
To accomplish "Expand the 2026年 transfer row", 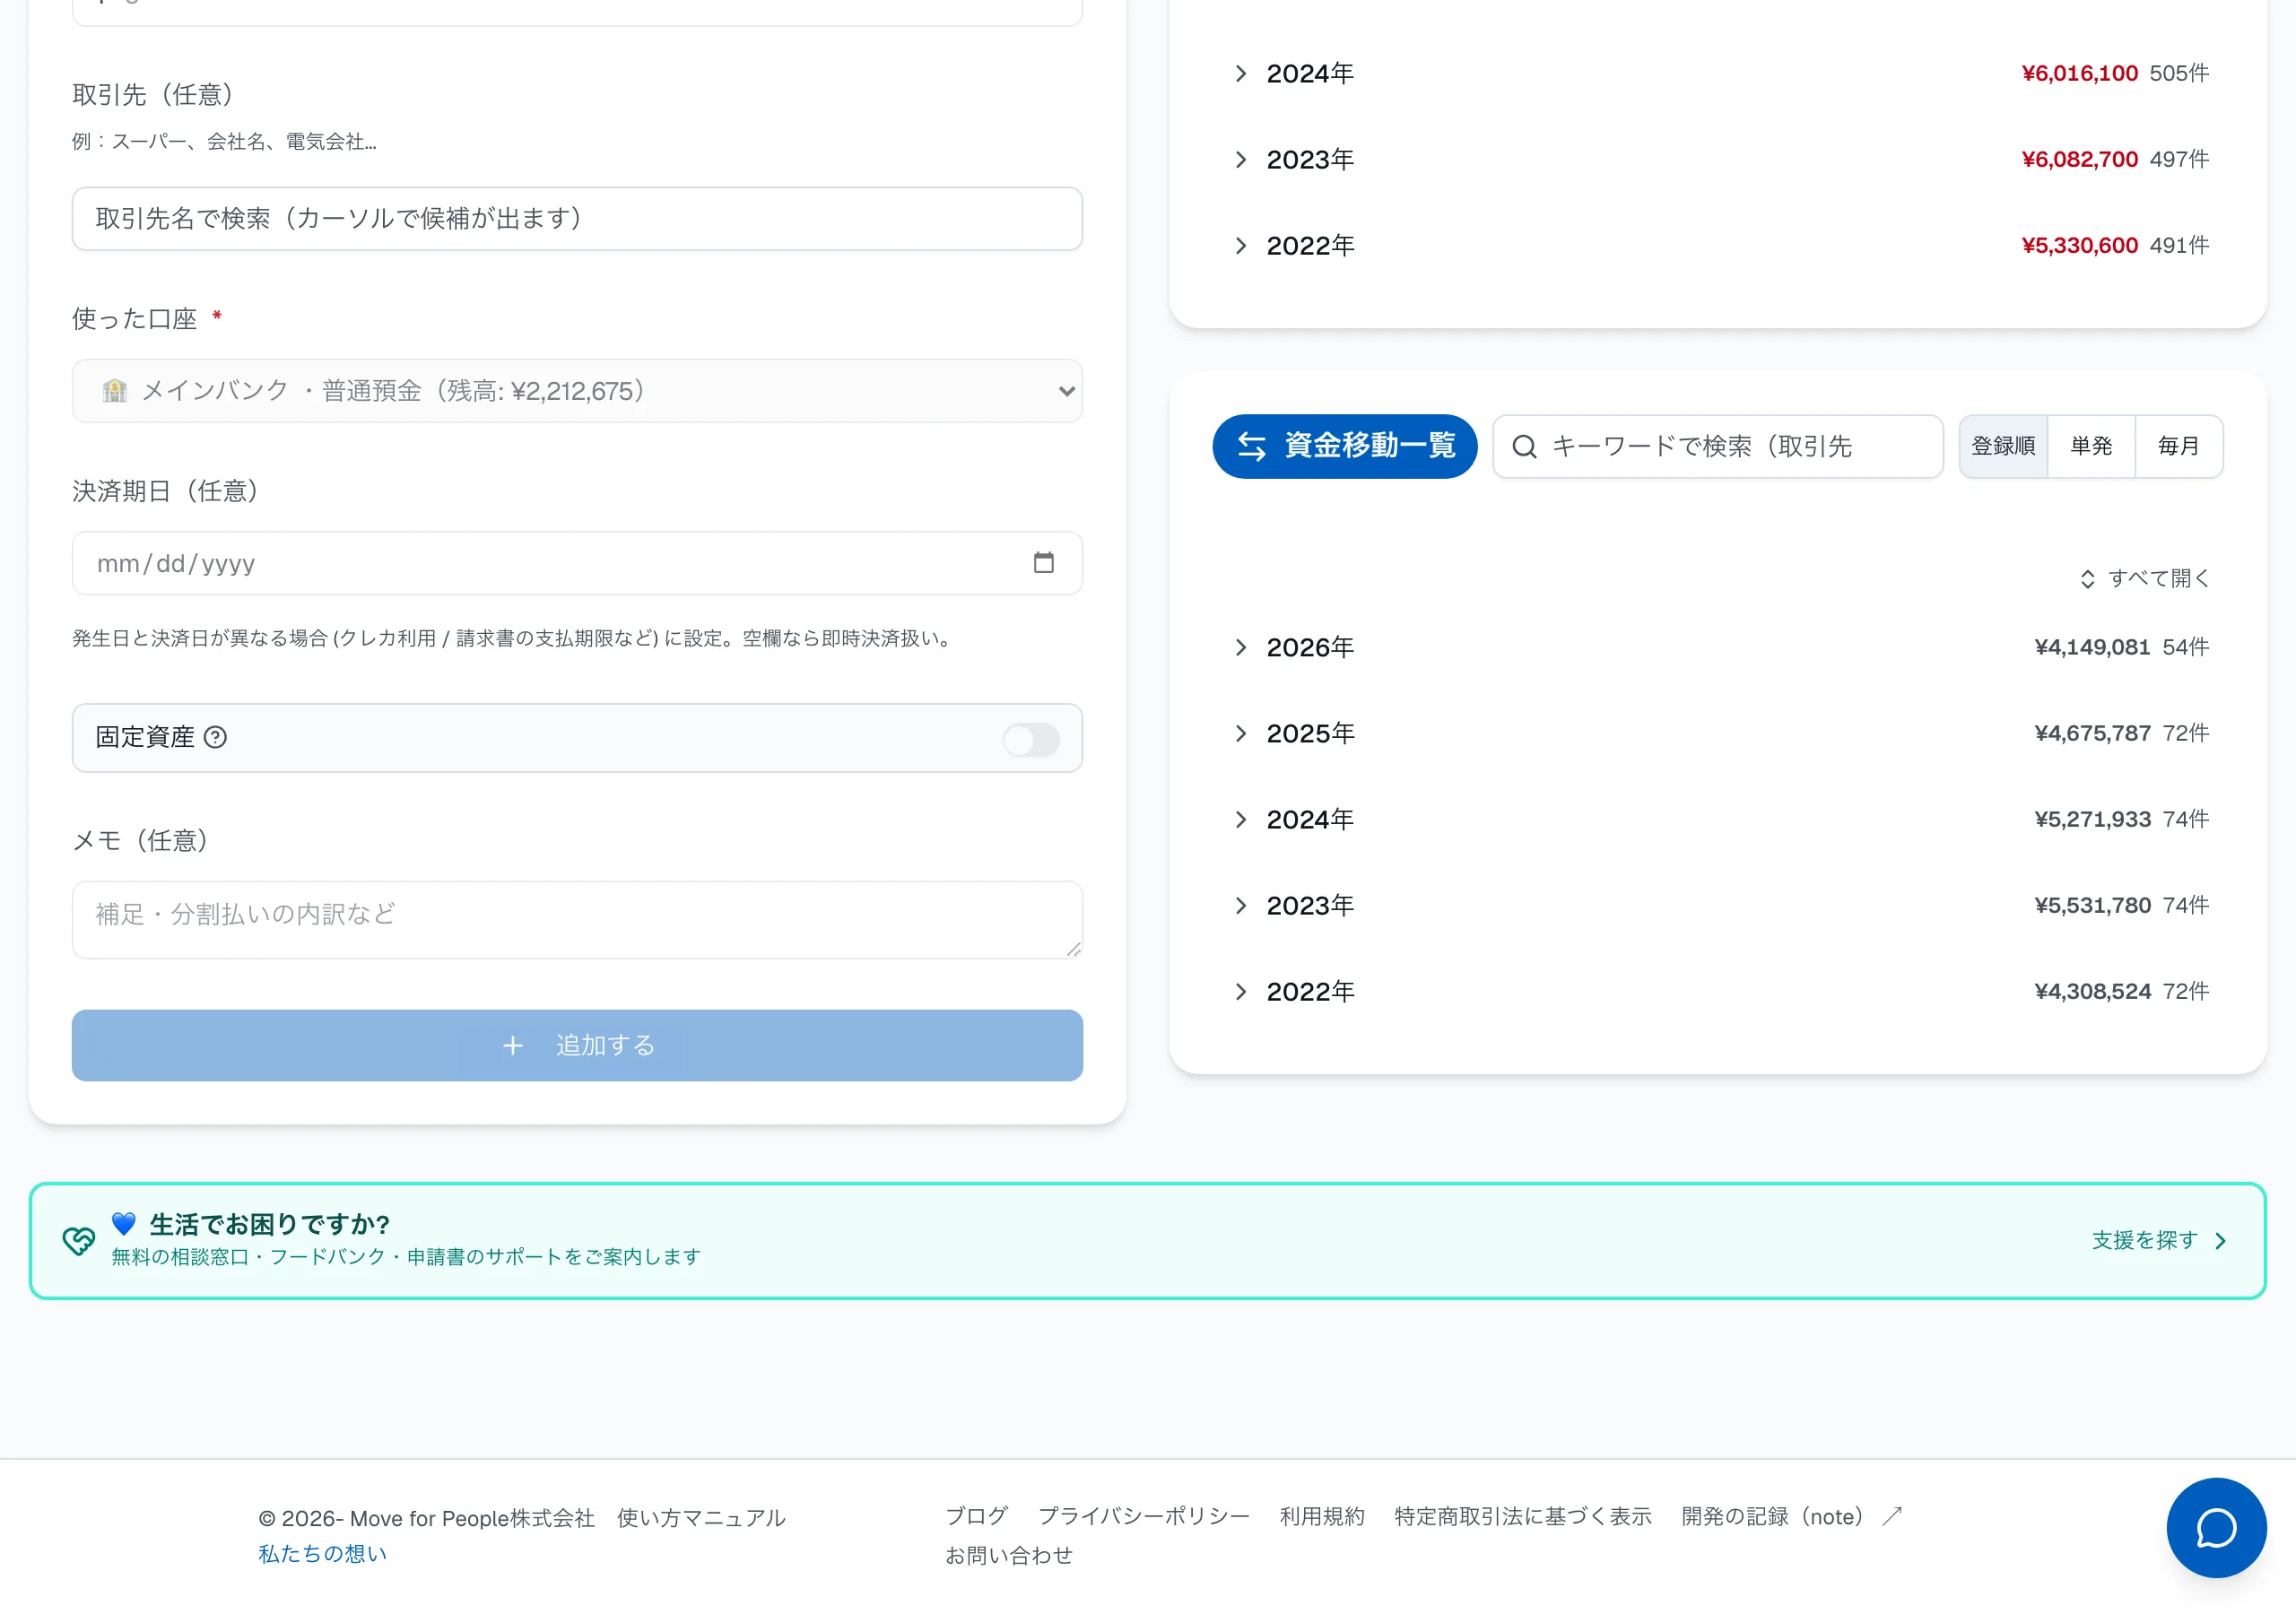I will 1719,648.
